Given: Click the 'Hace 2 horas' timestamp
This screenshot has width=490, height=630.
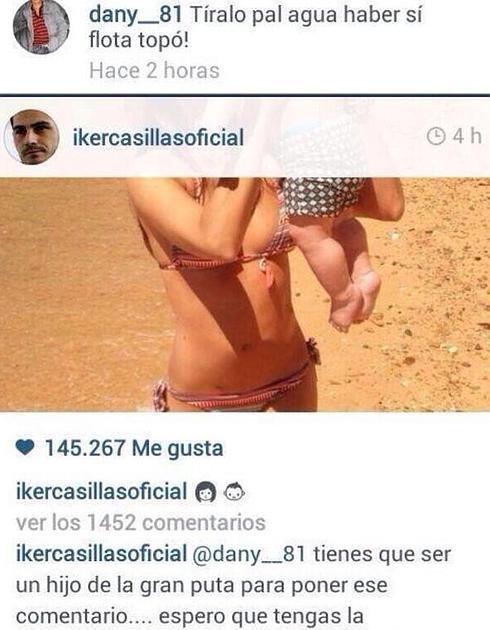Looking at the screenshot, I should point(154,71).
